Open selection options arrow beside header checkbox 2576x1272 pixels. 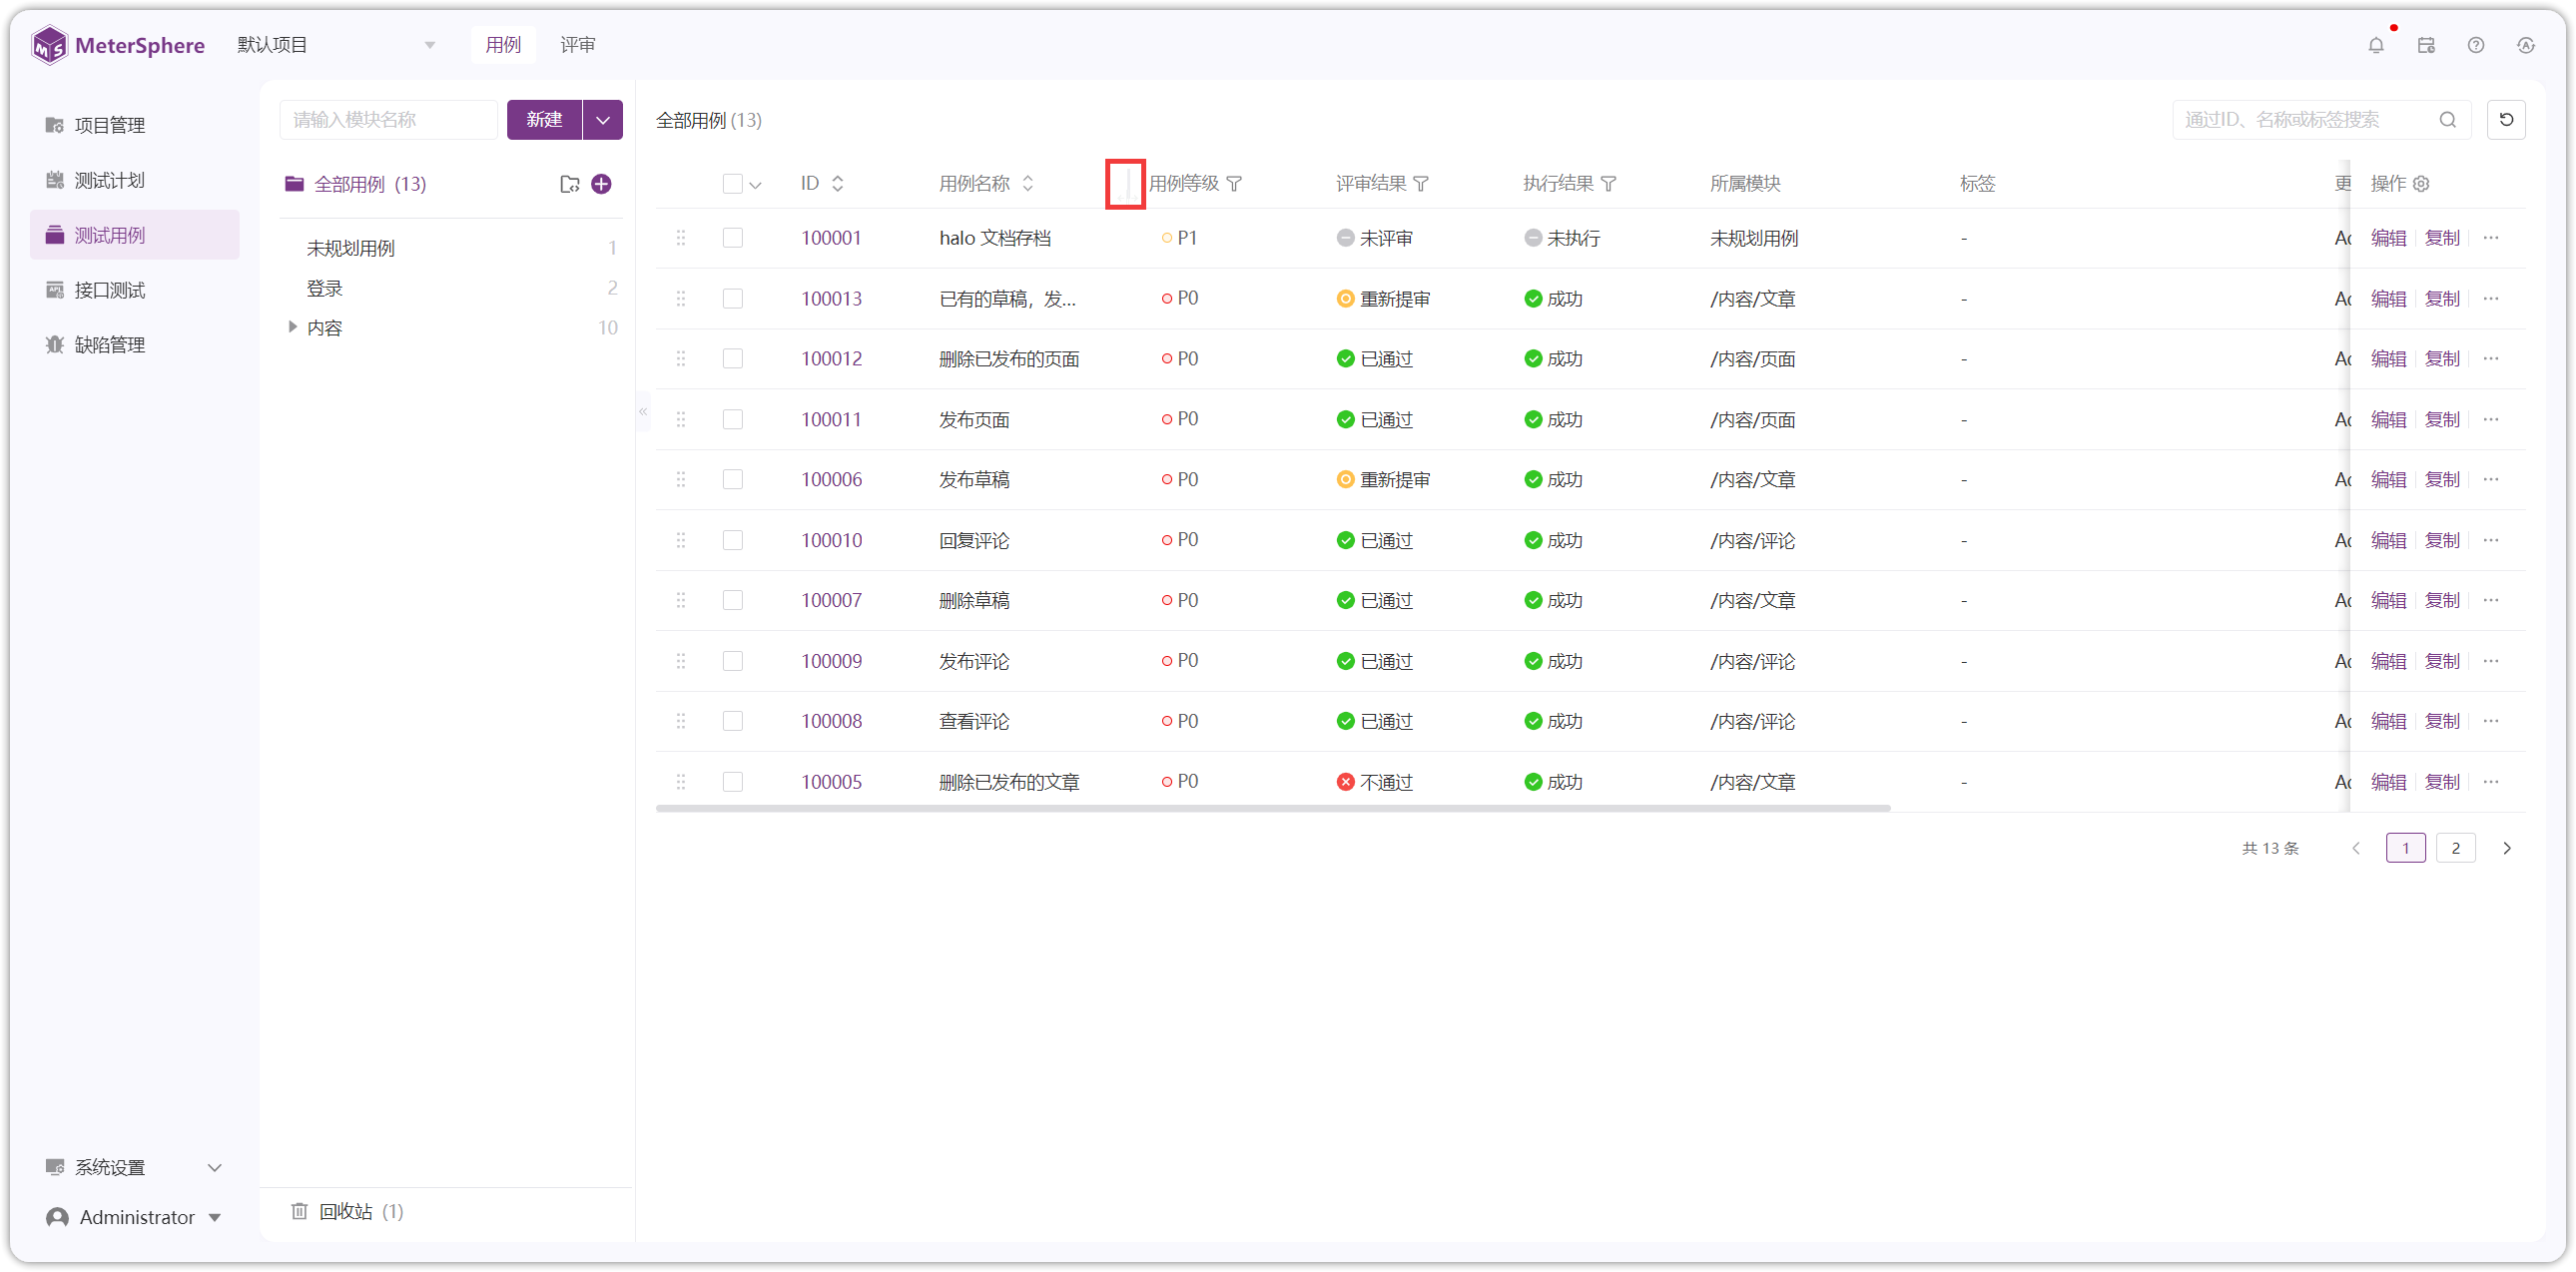pyautogui.click(x=756, y=185)
